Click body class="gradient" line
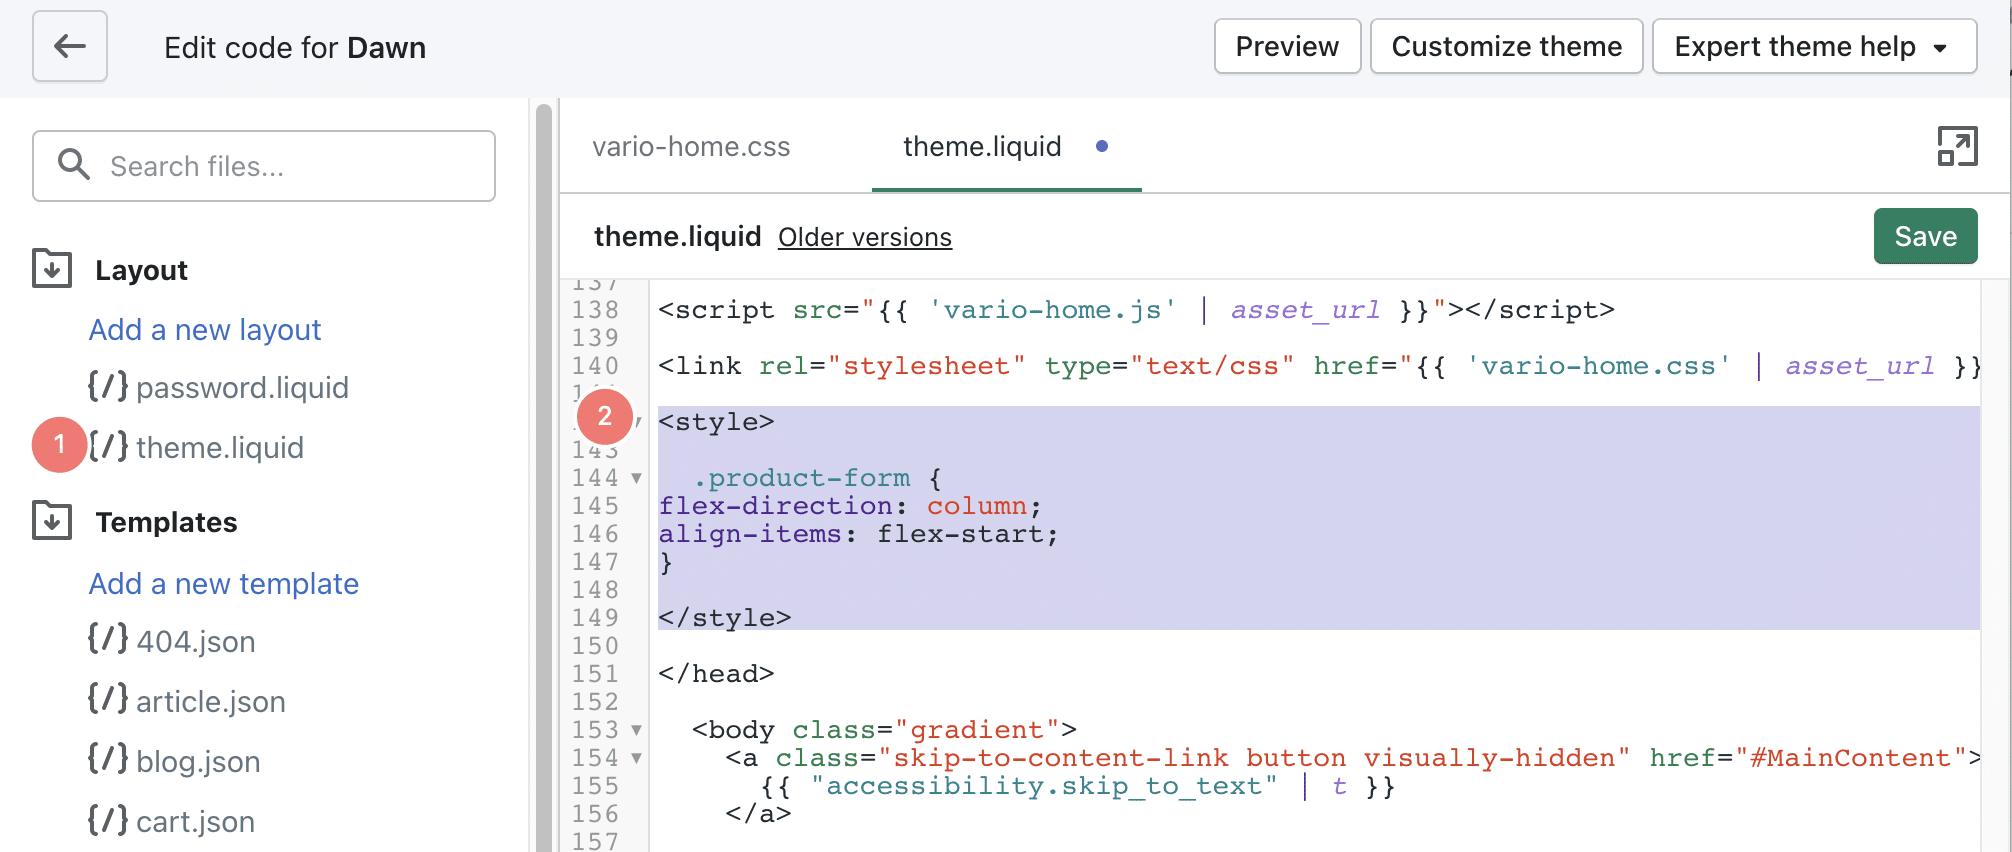The width and height of the screenshot is (2012, 852). point(884,730)
